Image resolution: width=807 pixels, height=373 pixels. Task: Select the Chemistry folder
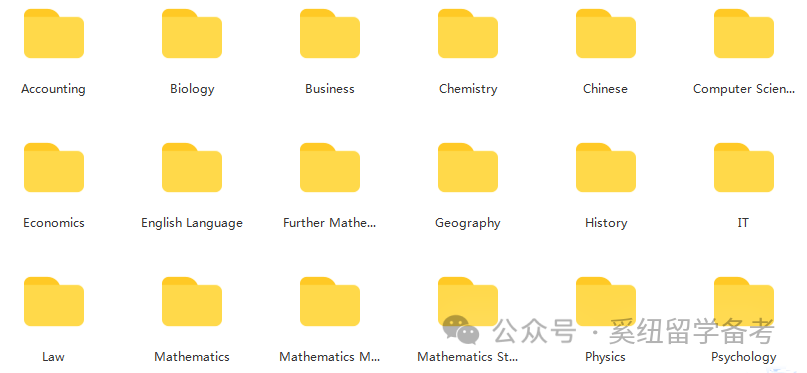(468, 33)
